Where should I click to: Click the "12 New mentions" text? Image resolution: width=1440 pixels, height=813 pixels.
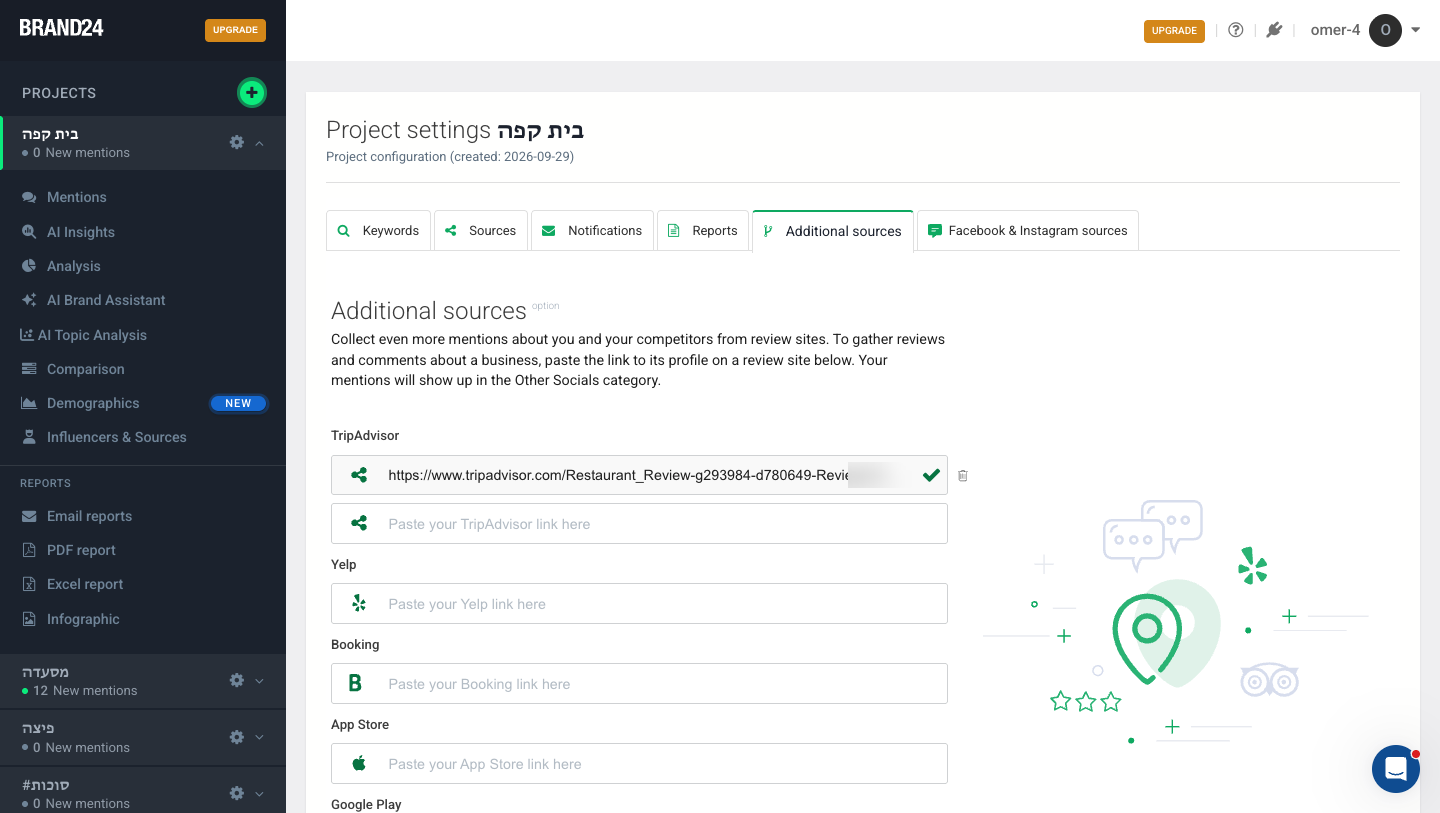point(85,691)
